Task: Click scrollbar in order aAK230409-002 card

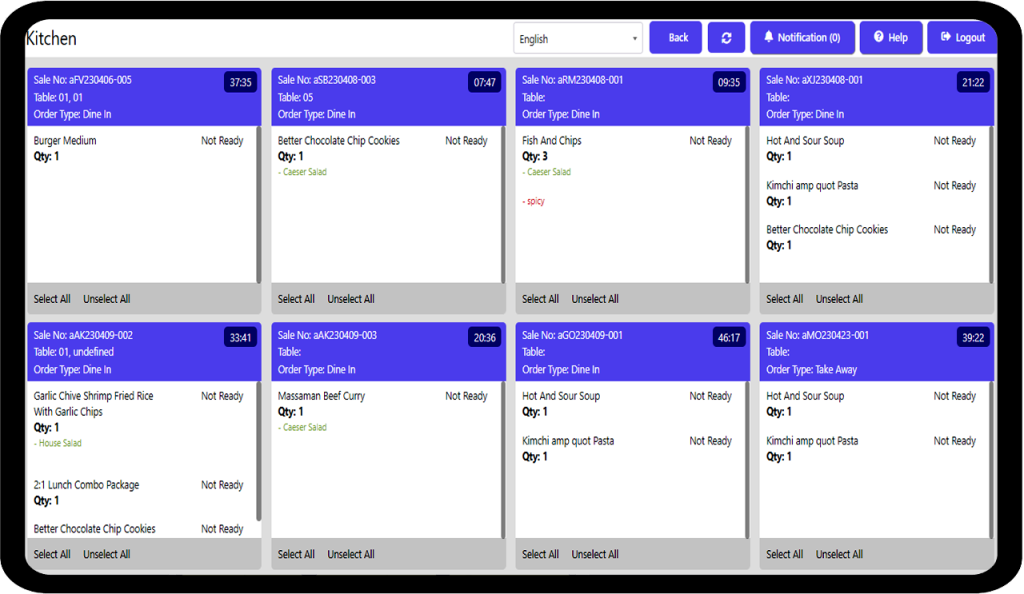Action: click(x=259, y=450)
